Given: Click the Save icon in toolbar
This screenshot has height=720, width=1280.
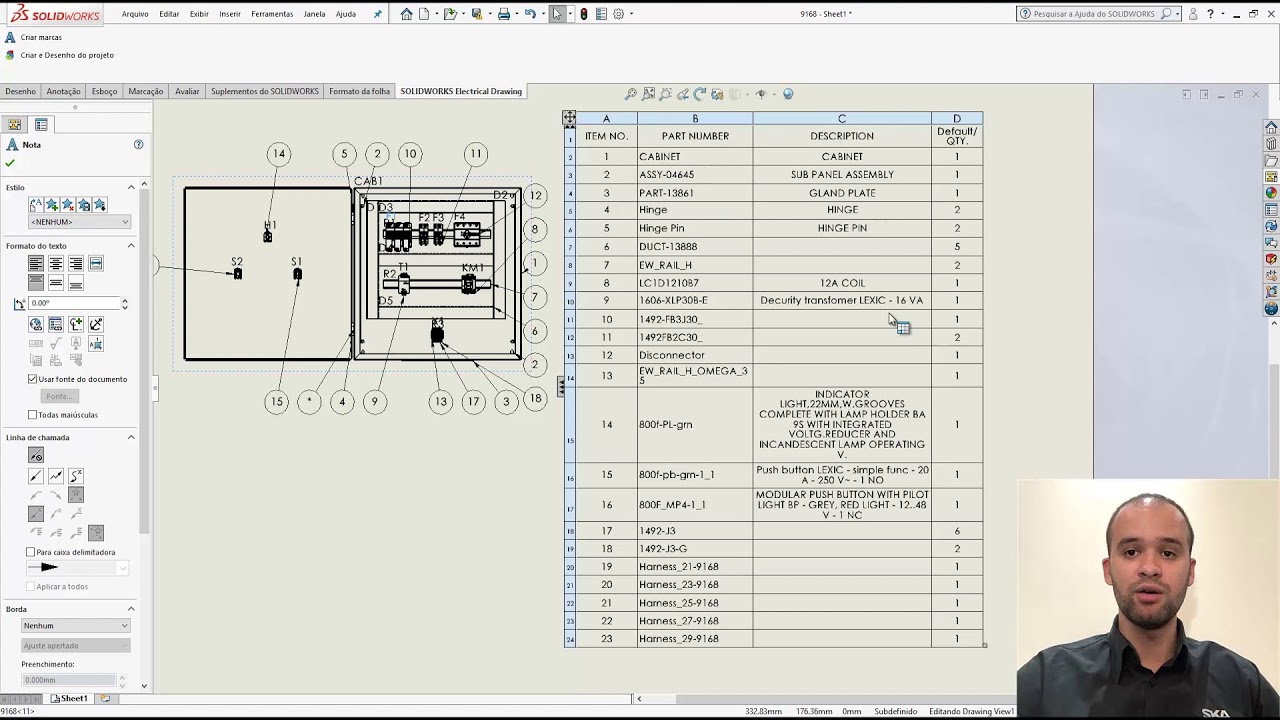Looking at the screenshot, I should coord(477,14).
